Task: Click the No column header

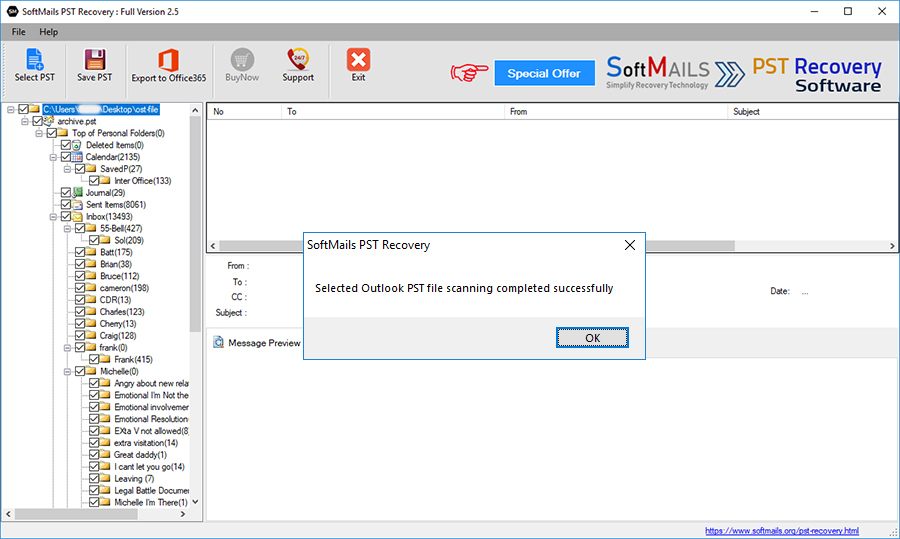Action: pyautogui.click(x=244, y=111)
